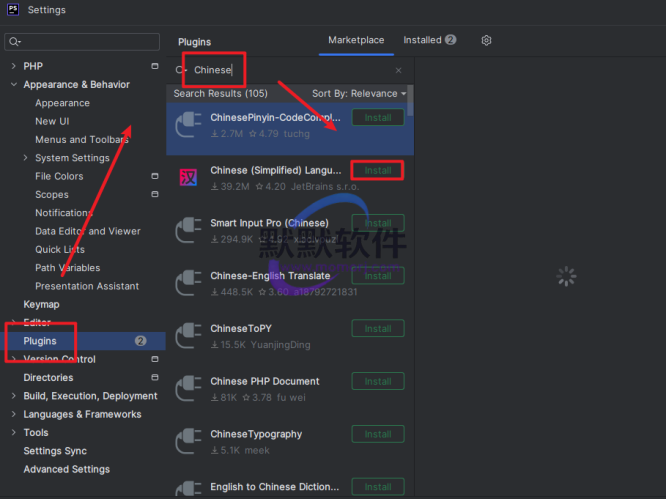Viewport: 666px width, 499px height.
Task: Focus the settings search field
Action: 82,42
